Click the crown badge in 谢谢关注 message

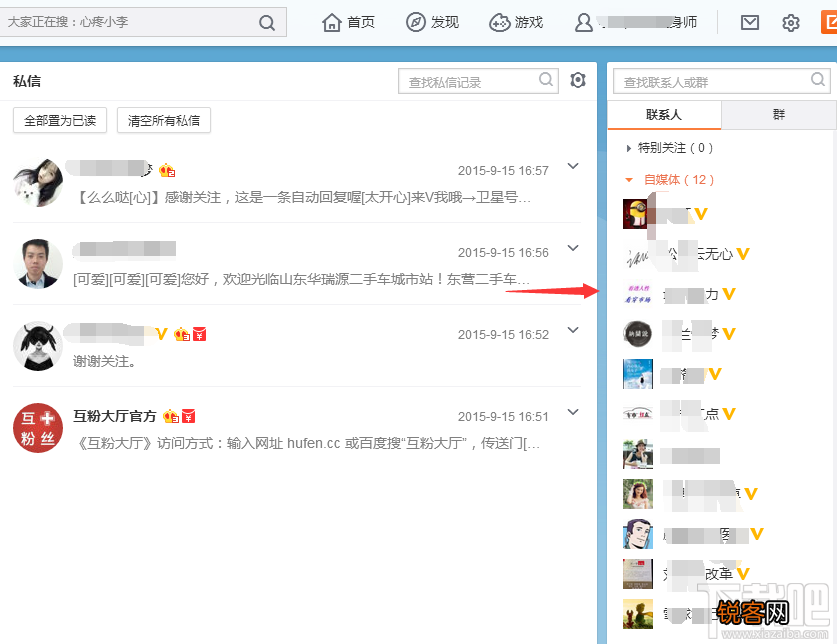pyautogui.click(x=182, y=334)
